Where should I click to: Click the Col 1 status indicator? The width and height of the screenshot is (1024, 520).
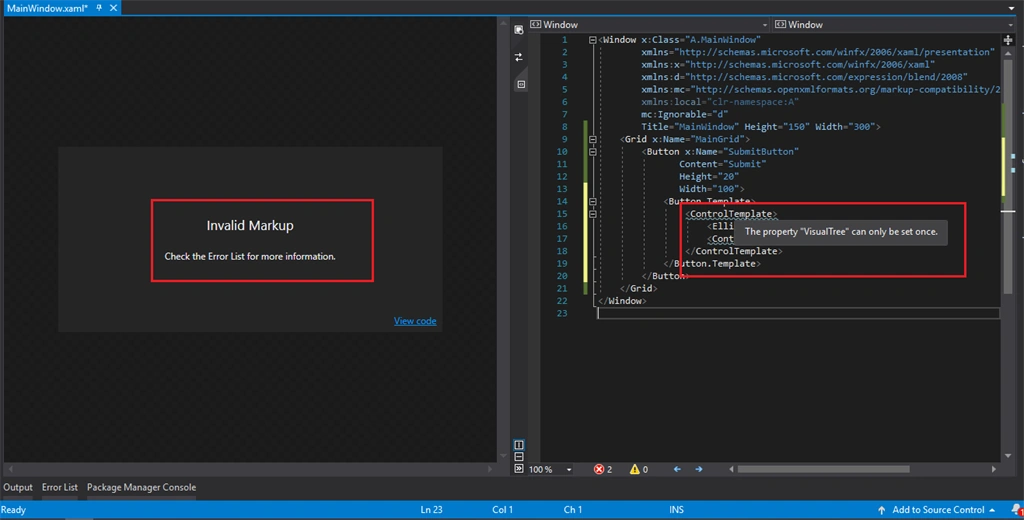(x=503, y=510)
